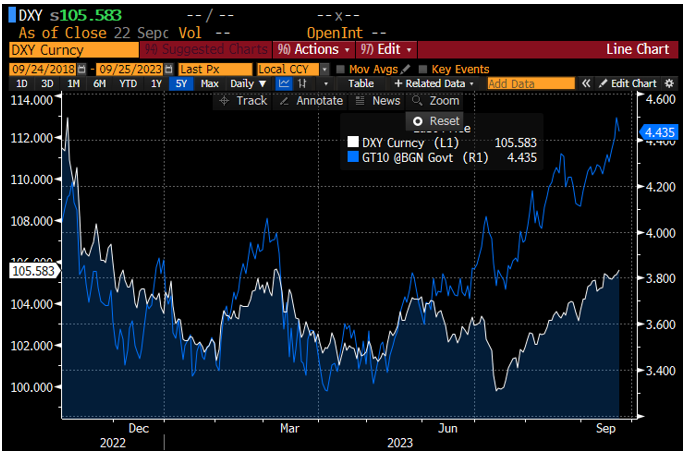Click the 105.583 left axis value tag
The image size is (687, 453).
click(x=34, y=271)
